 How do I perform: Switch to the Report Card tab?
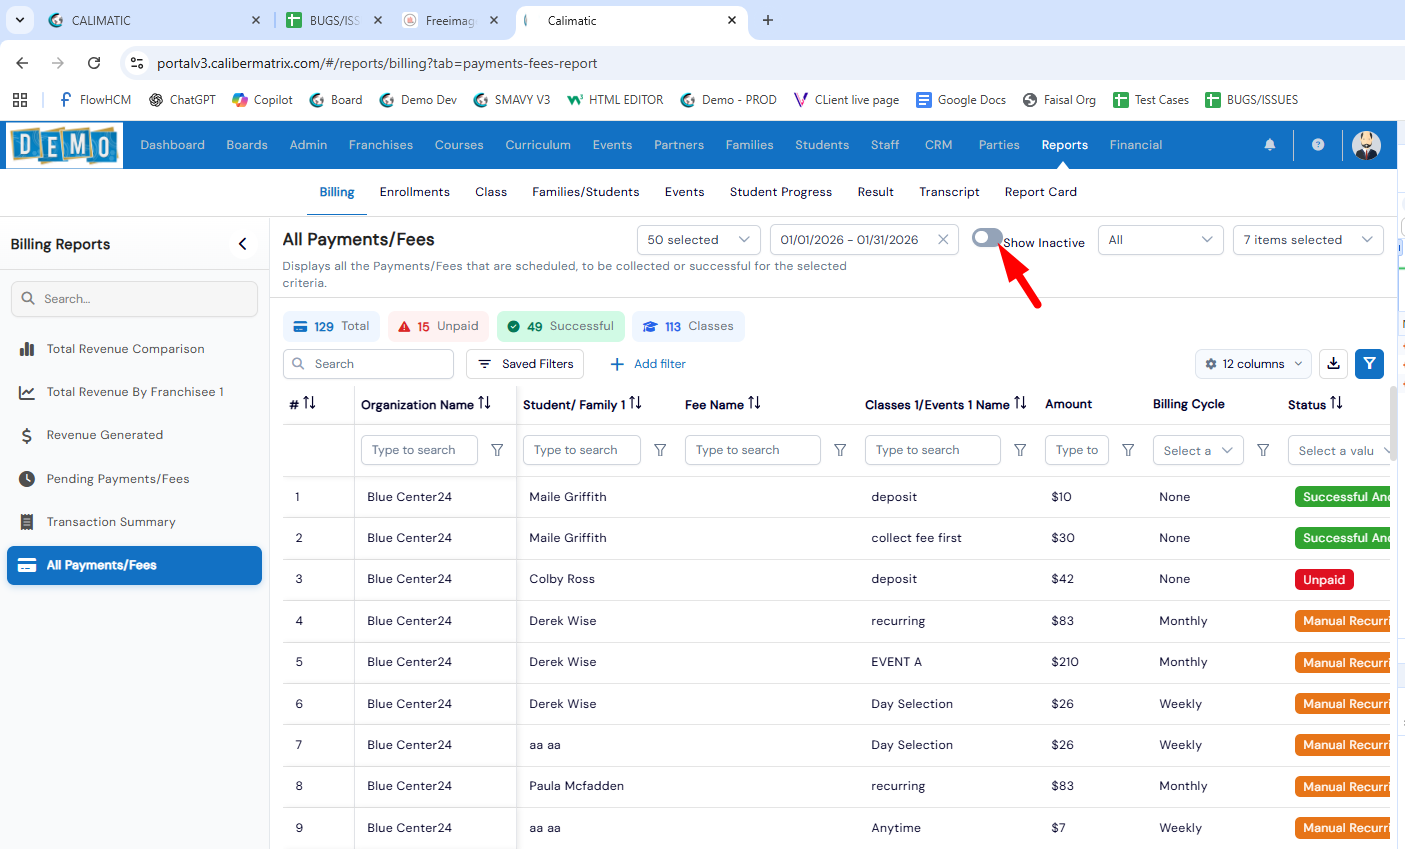[1041, 192]
